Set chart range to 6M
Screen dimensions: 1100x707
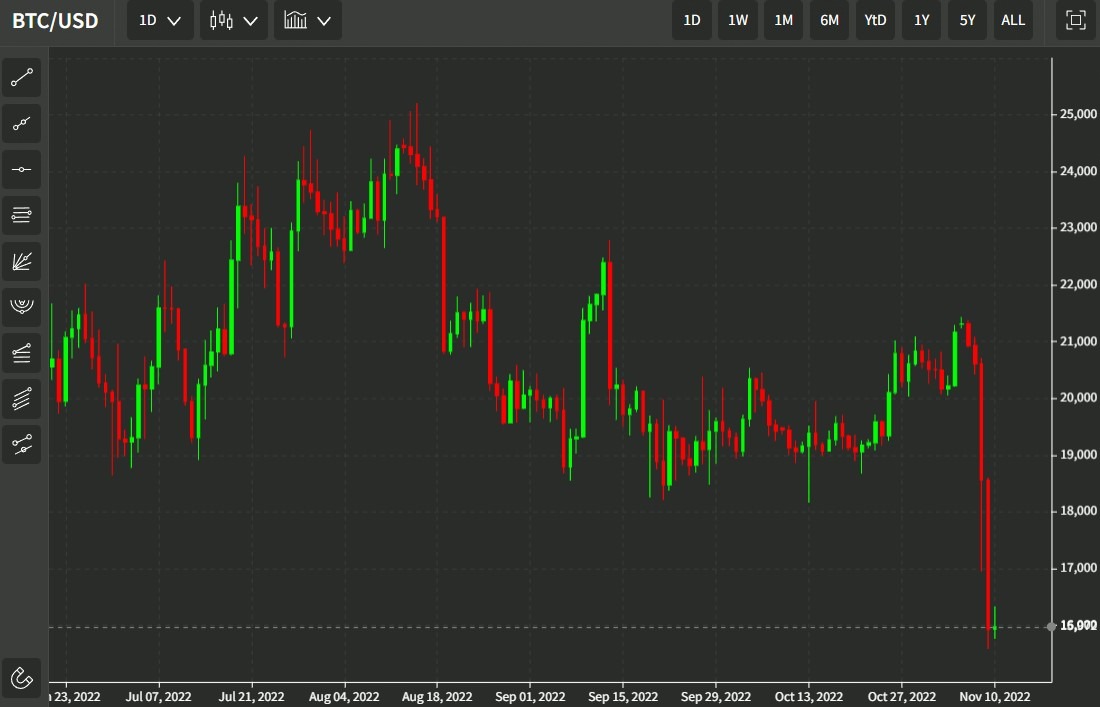pos(829,20)
